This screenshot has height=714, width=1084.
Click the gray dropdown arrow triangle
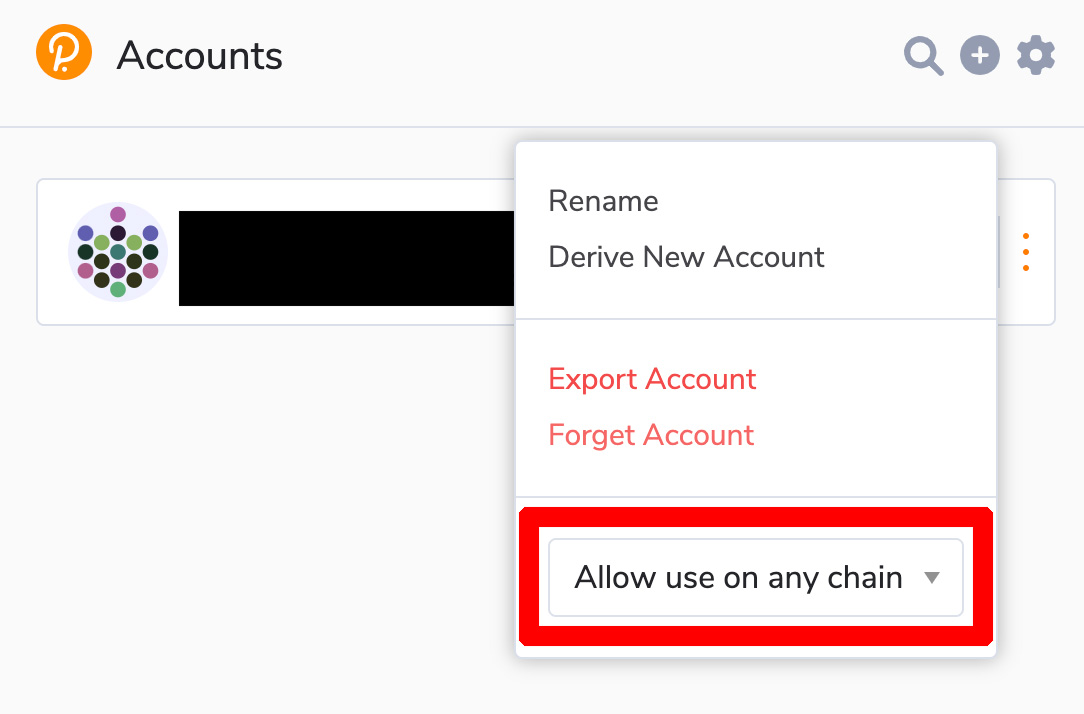[932, 578]
